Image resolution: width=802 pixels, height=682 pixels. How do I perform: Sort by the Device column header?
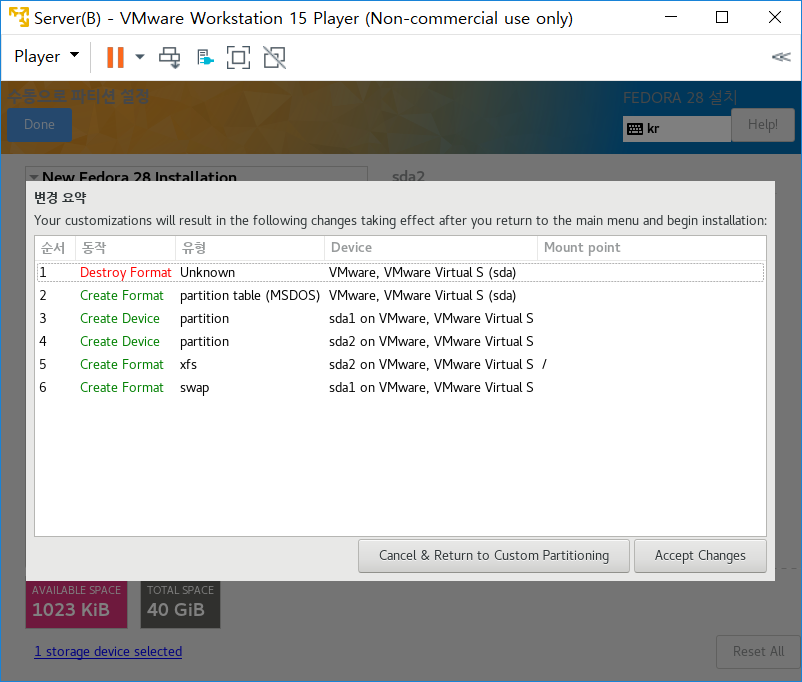tap(431, 248)
